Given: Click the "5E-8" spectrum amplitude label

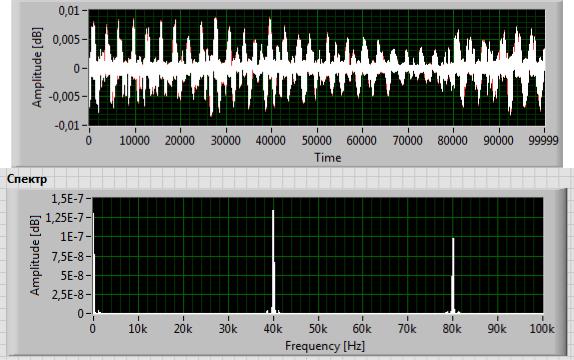Looking at the screenshot, I should [x=71, y=275].
